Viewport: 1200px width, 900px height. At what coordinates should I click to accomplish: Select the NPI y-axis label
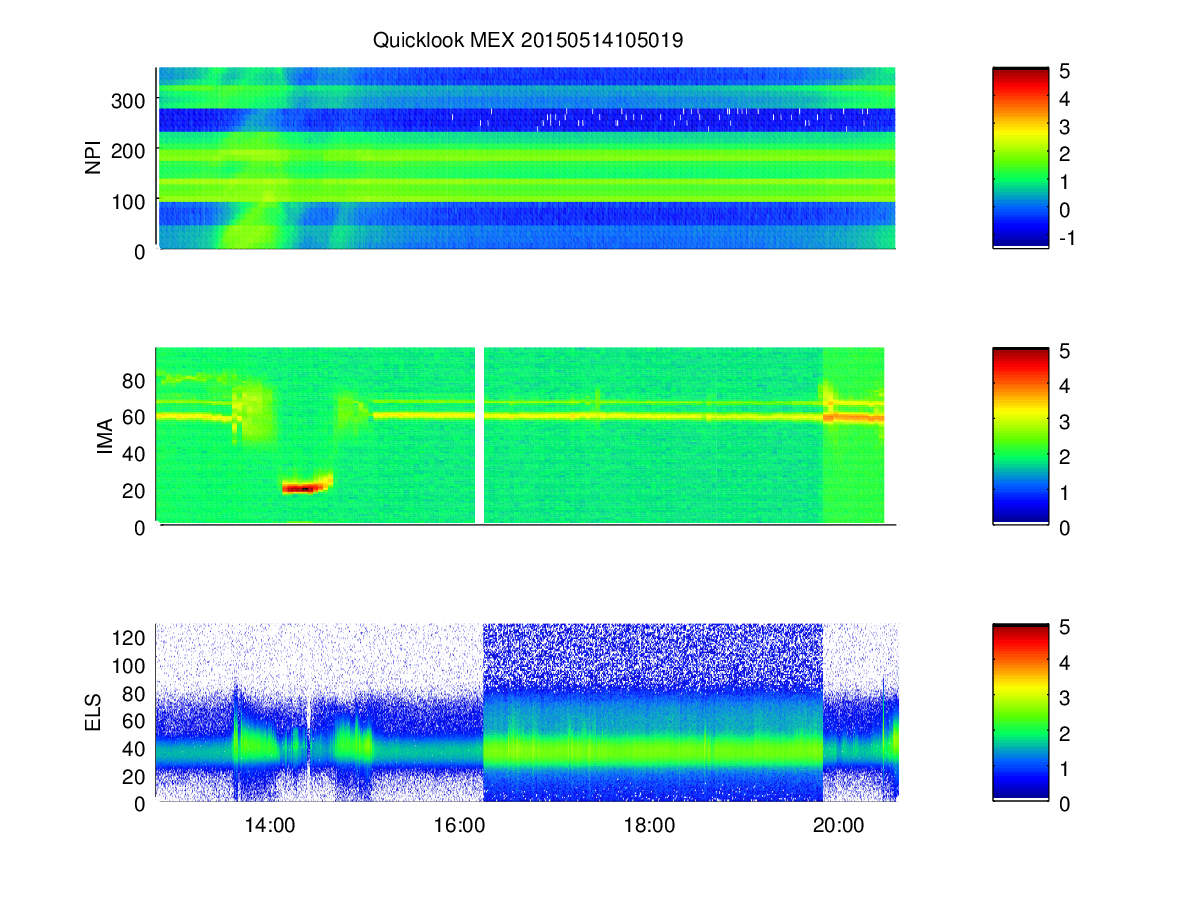click(x=94, y=158)
